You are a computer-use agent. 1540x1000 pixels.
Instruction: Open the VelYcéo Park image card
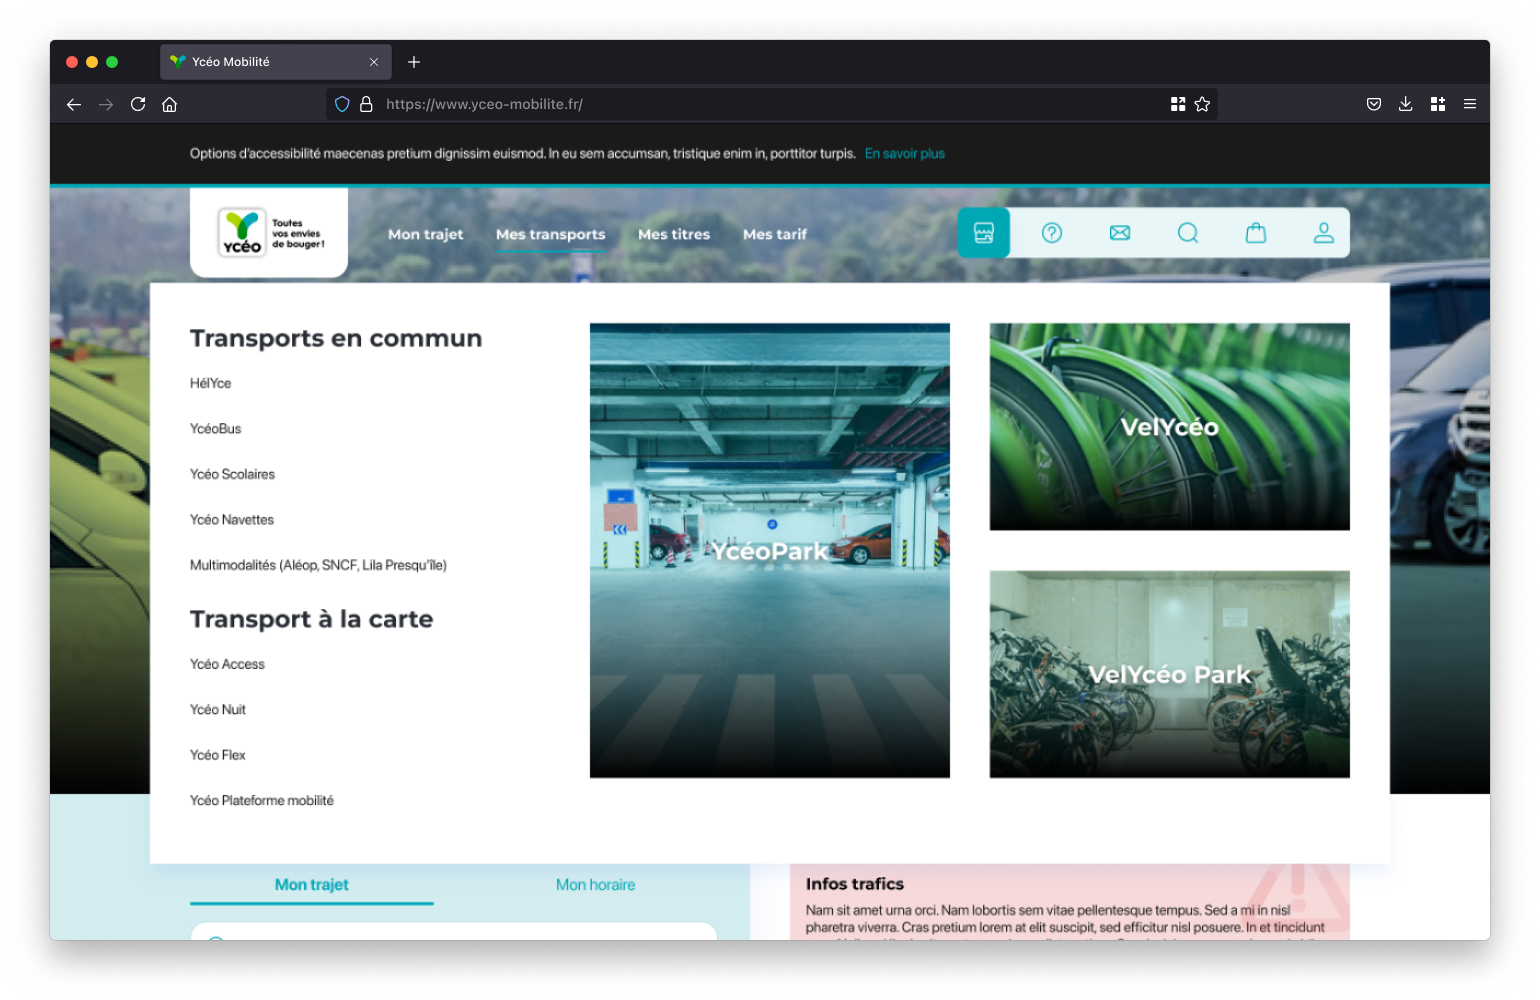coord(1170,675)
